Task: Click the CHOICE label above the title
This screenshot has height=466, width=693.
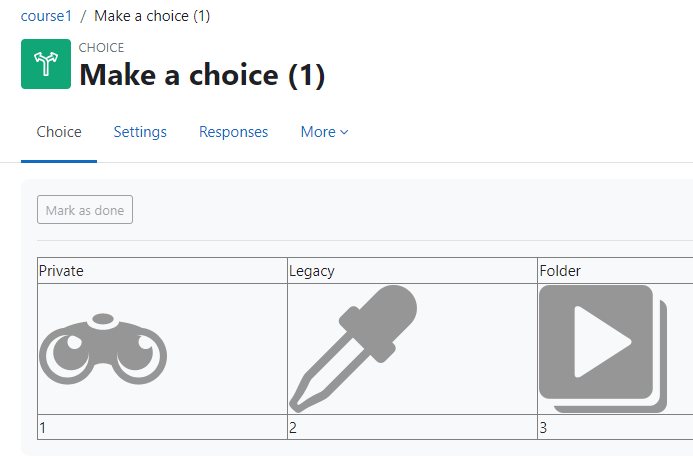Action: [x=101, y=47]
